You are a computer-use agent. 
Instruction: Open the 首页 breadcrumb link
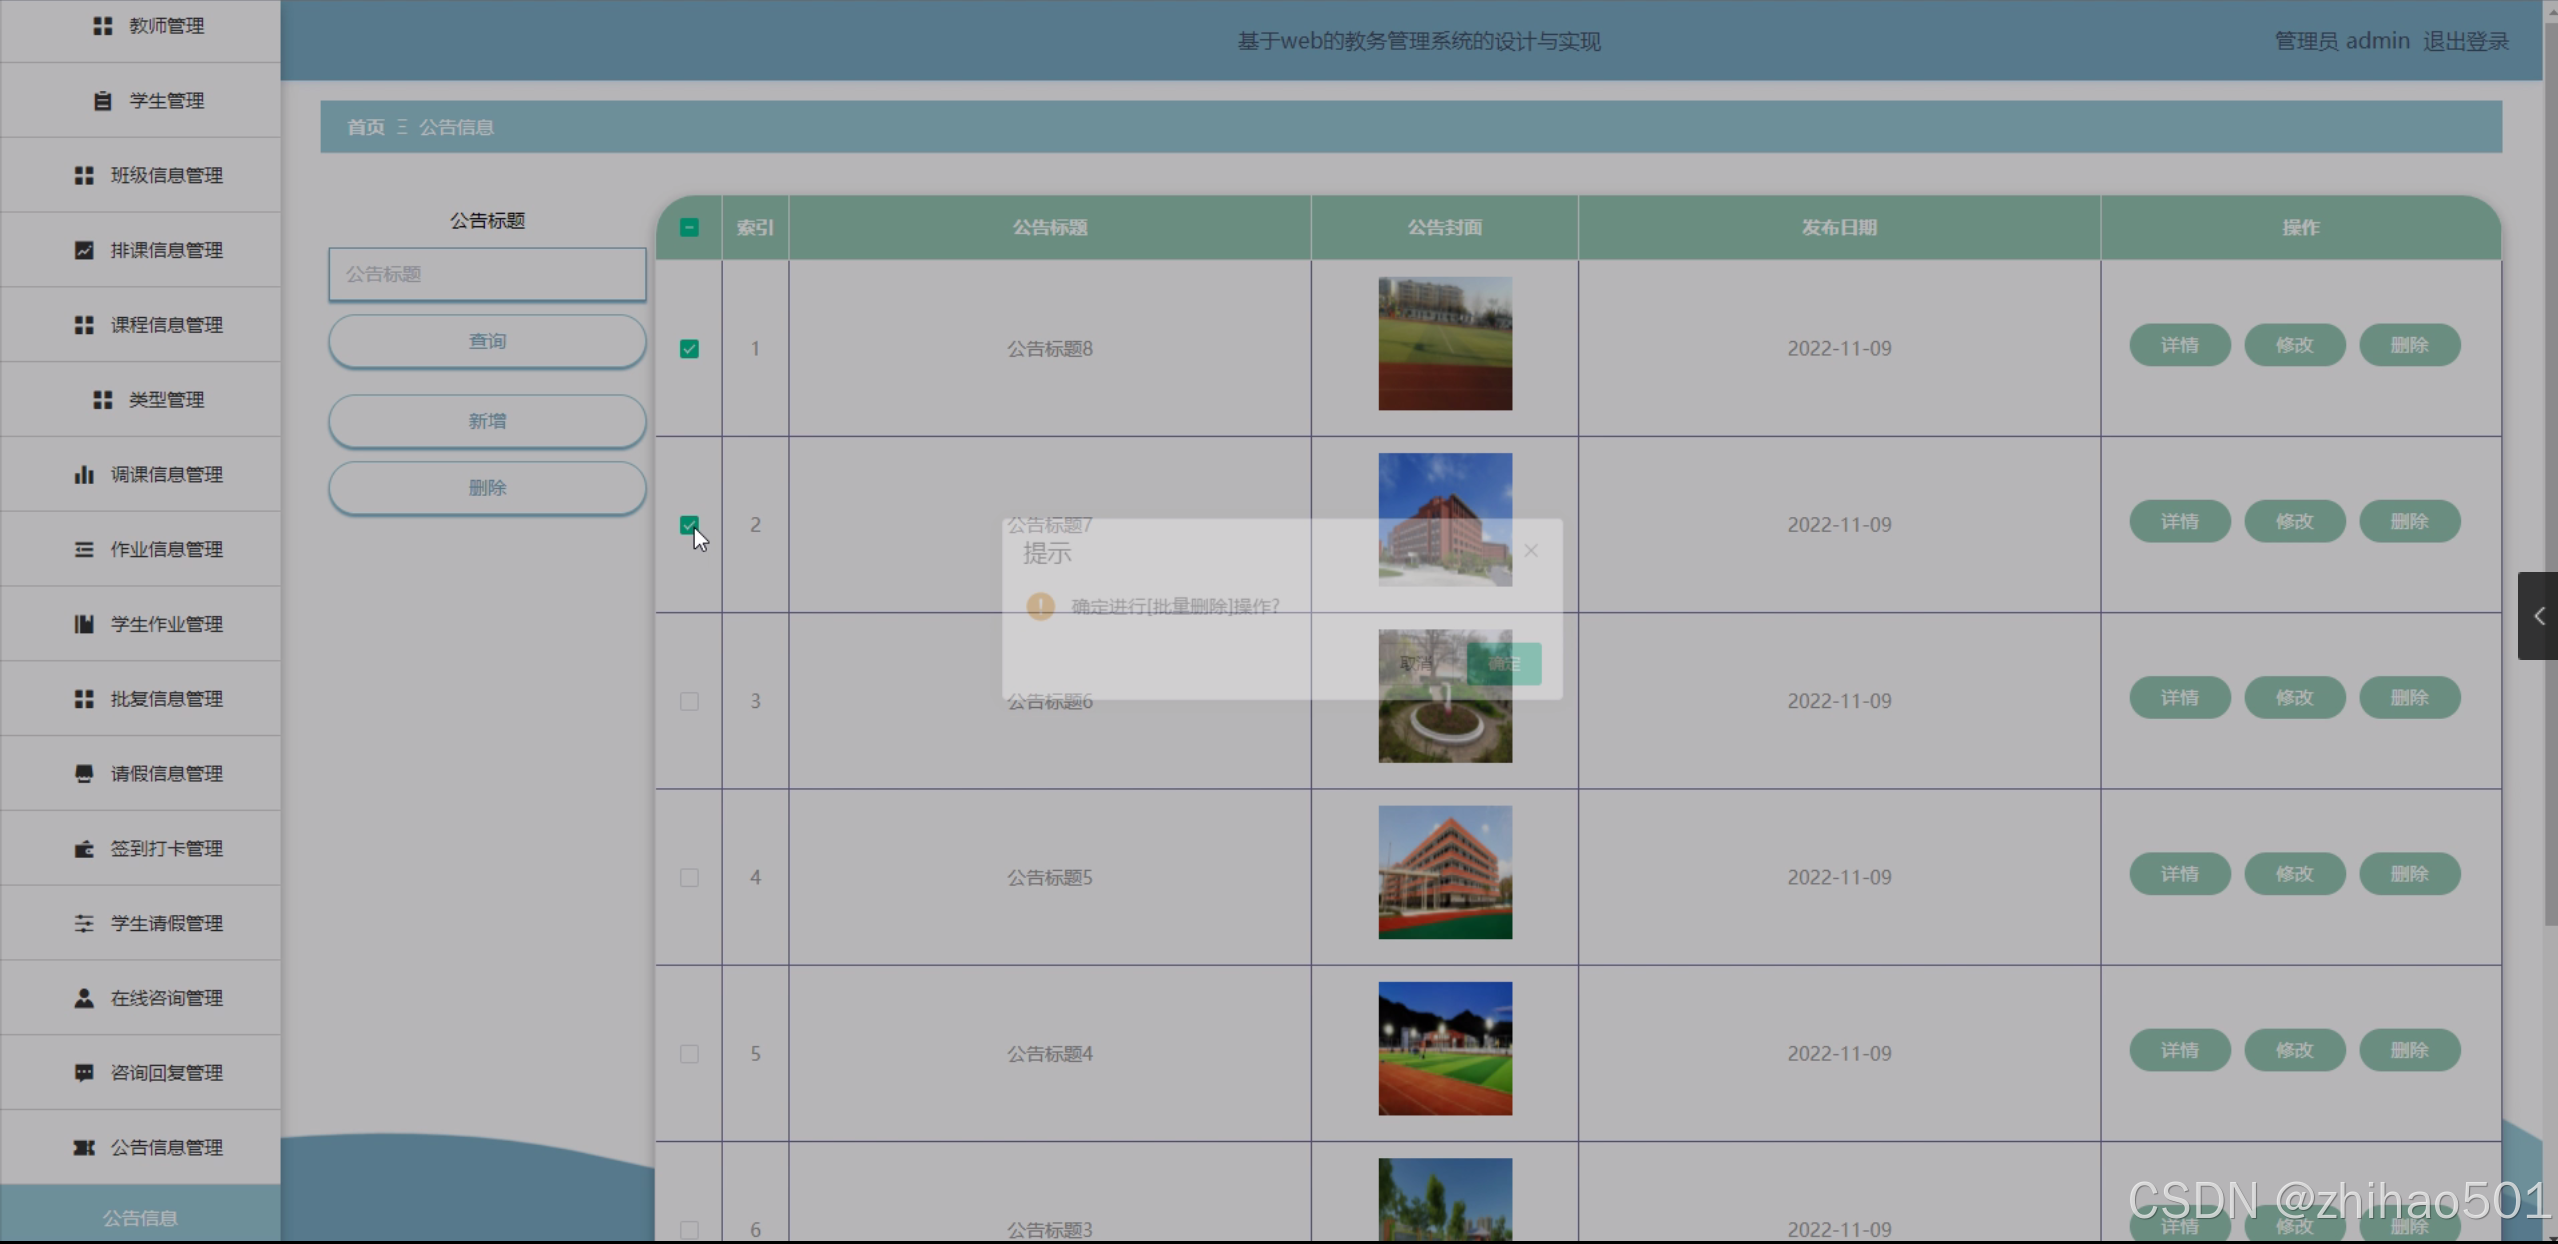tap(365, 126)
